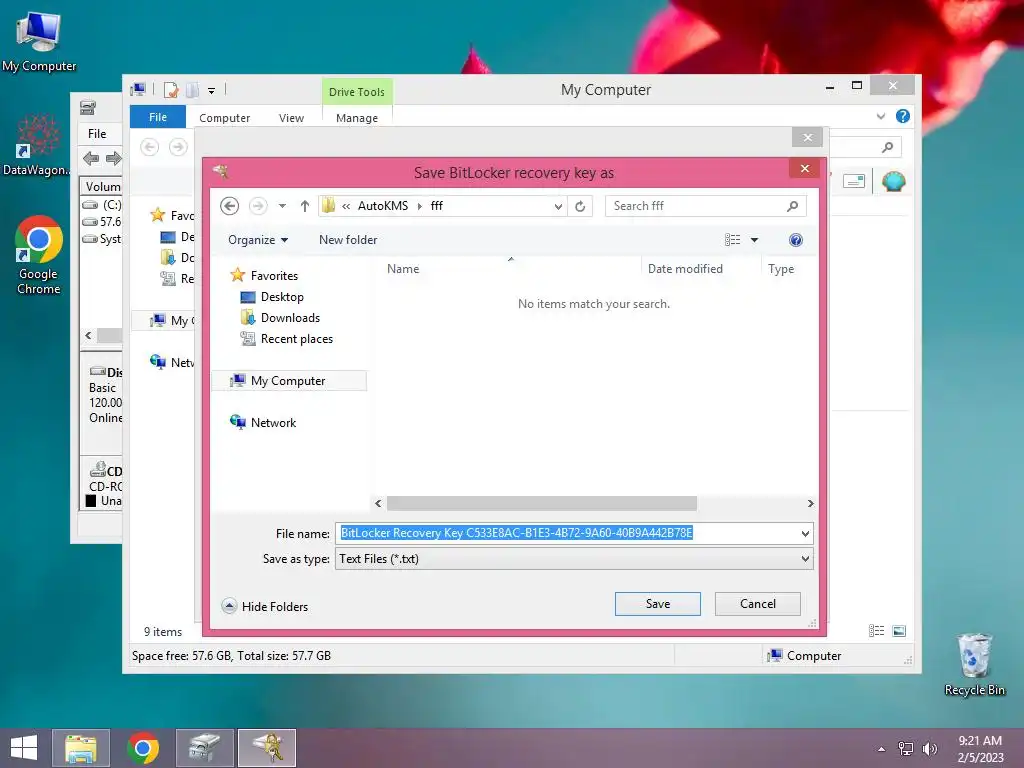The width and height of the screenshot is (1024, 768).
Task: Click the Forward arrow in the save dialog
Action: [259, 206]
